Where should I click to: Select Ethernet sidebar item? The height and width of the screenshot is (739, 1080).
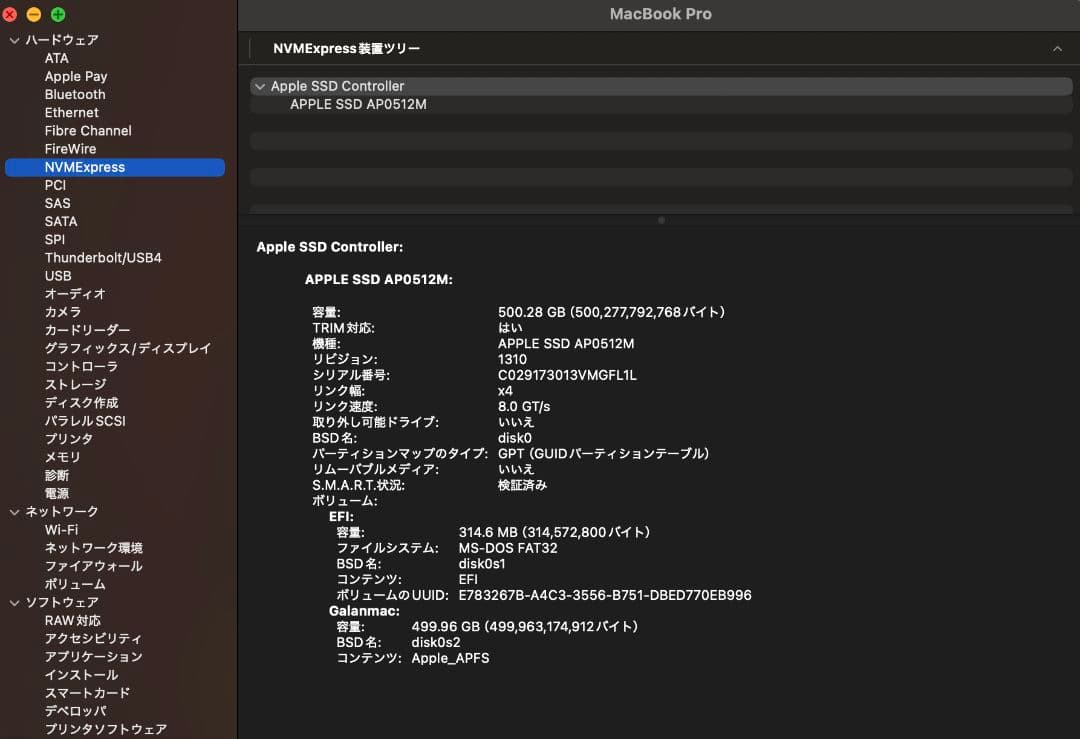point(72,112)
